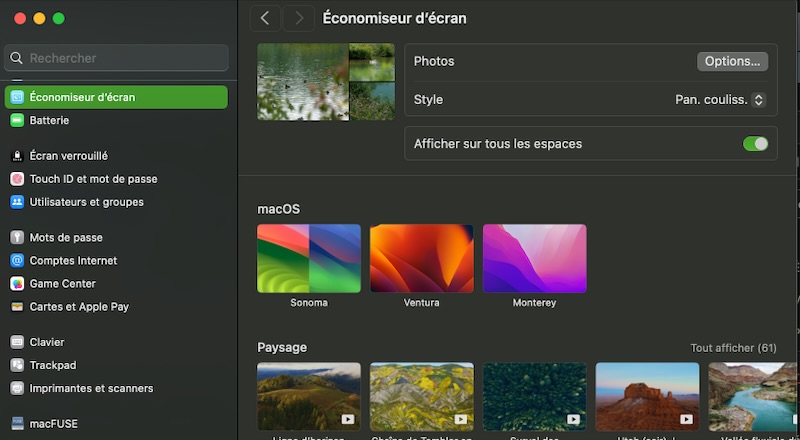Screen dimensions: 800x440
Task: Open Touch ID et mot de passe
Action: pos(93,179)
